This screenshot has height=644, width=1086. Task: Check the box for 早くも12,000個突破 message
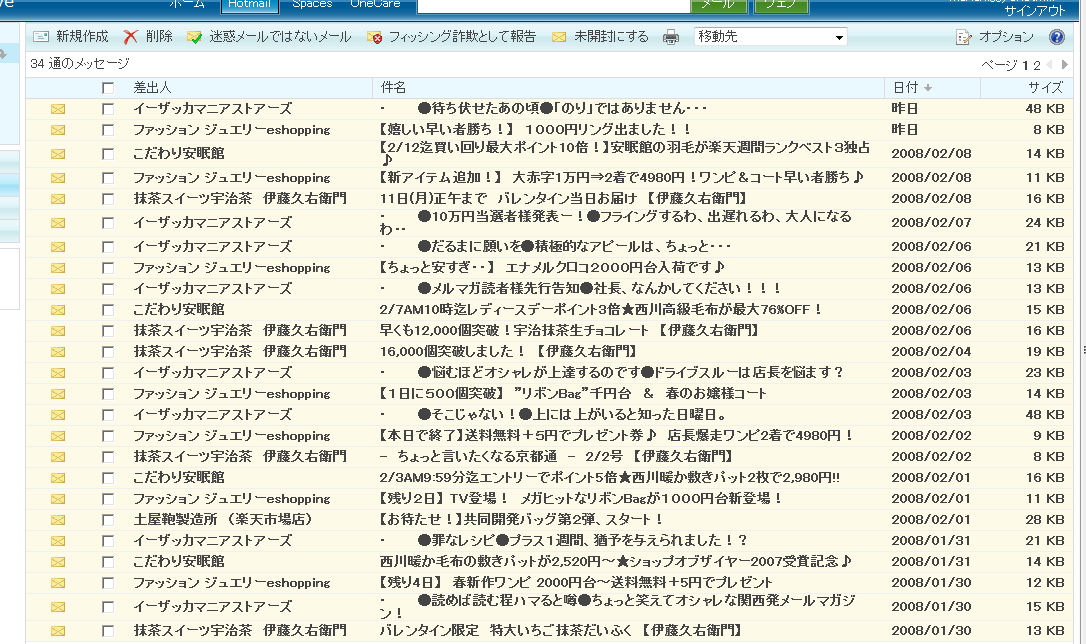[107, 331]
